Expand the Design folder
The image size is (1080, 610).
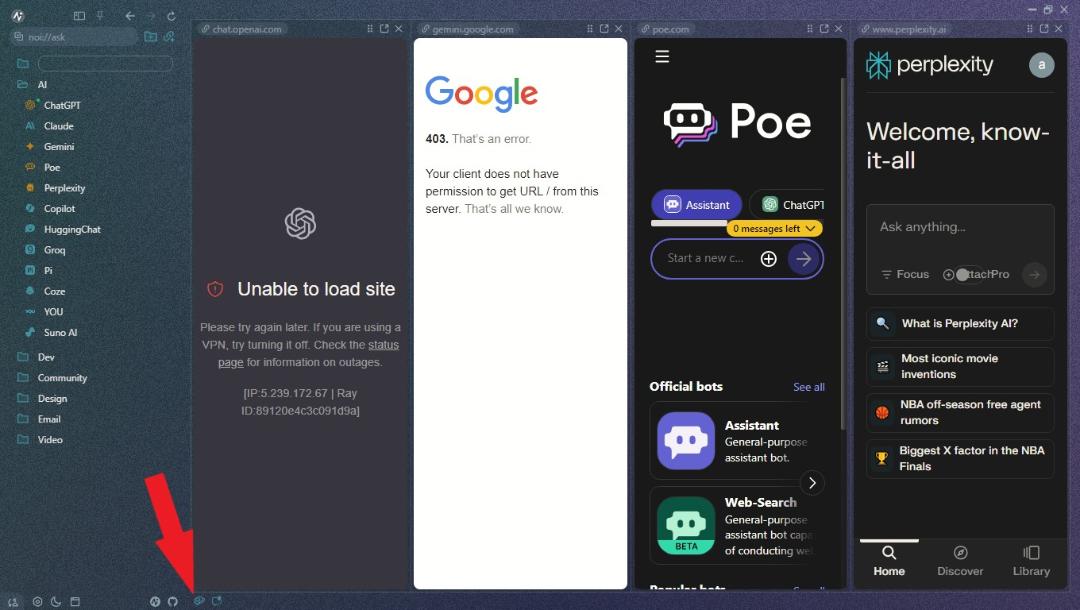pyautogui.click(x=42, y=398)
